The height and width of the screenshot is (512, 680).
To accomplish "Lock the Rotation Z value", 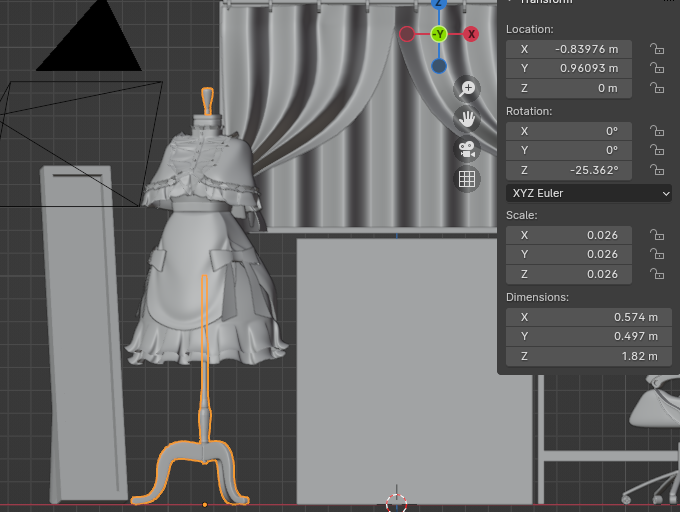I will pos(657,170).
